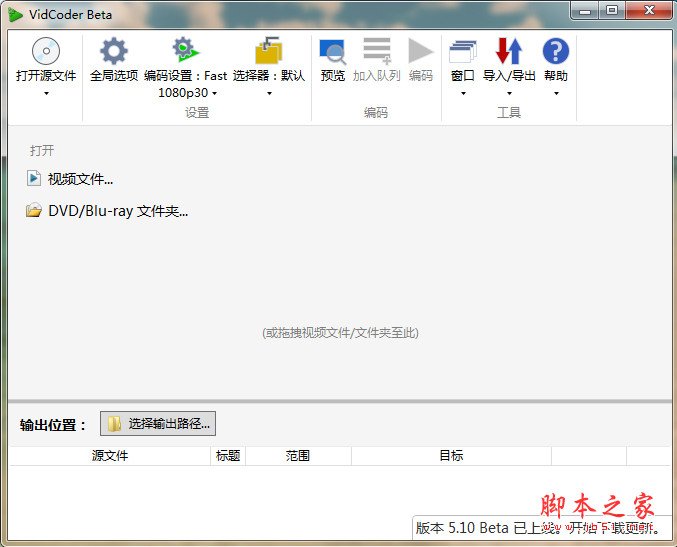Expand the 导入/导出 dropdown arrow
This screenshot has height=547, width=677.
tap(509, 93)
